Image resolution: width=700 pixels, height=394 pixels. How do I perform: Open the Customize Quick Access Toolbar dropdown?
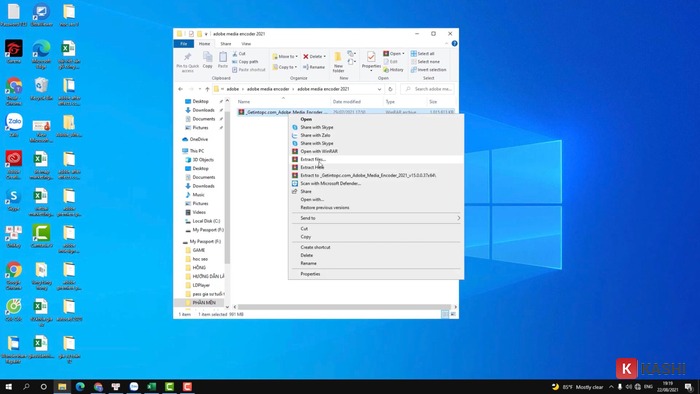pos(206,34)
